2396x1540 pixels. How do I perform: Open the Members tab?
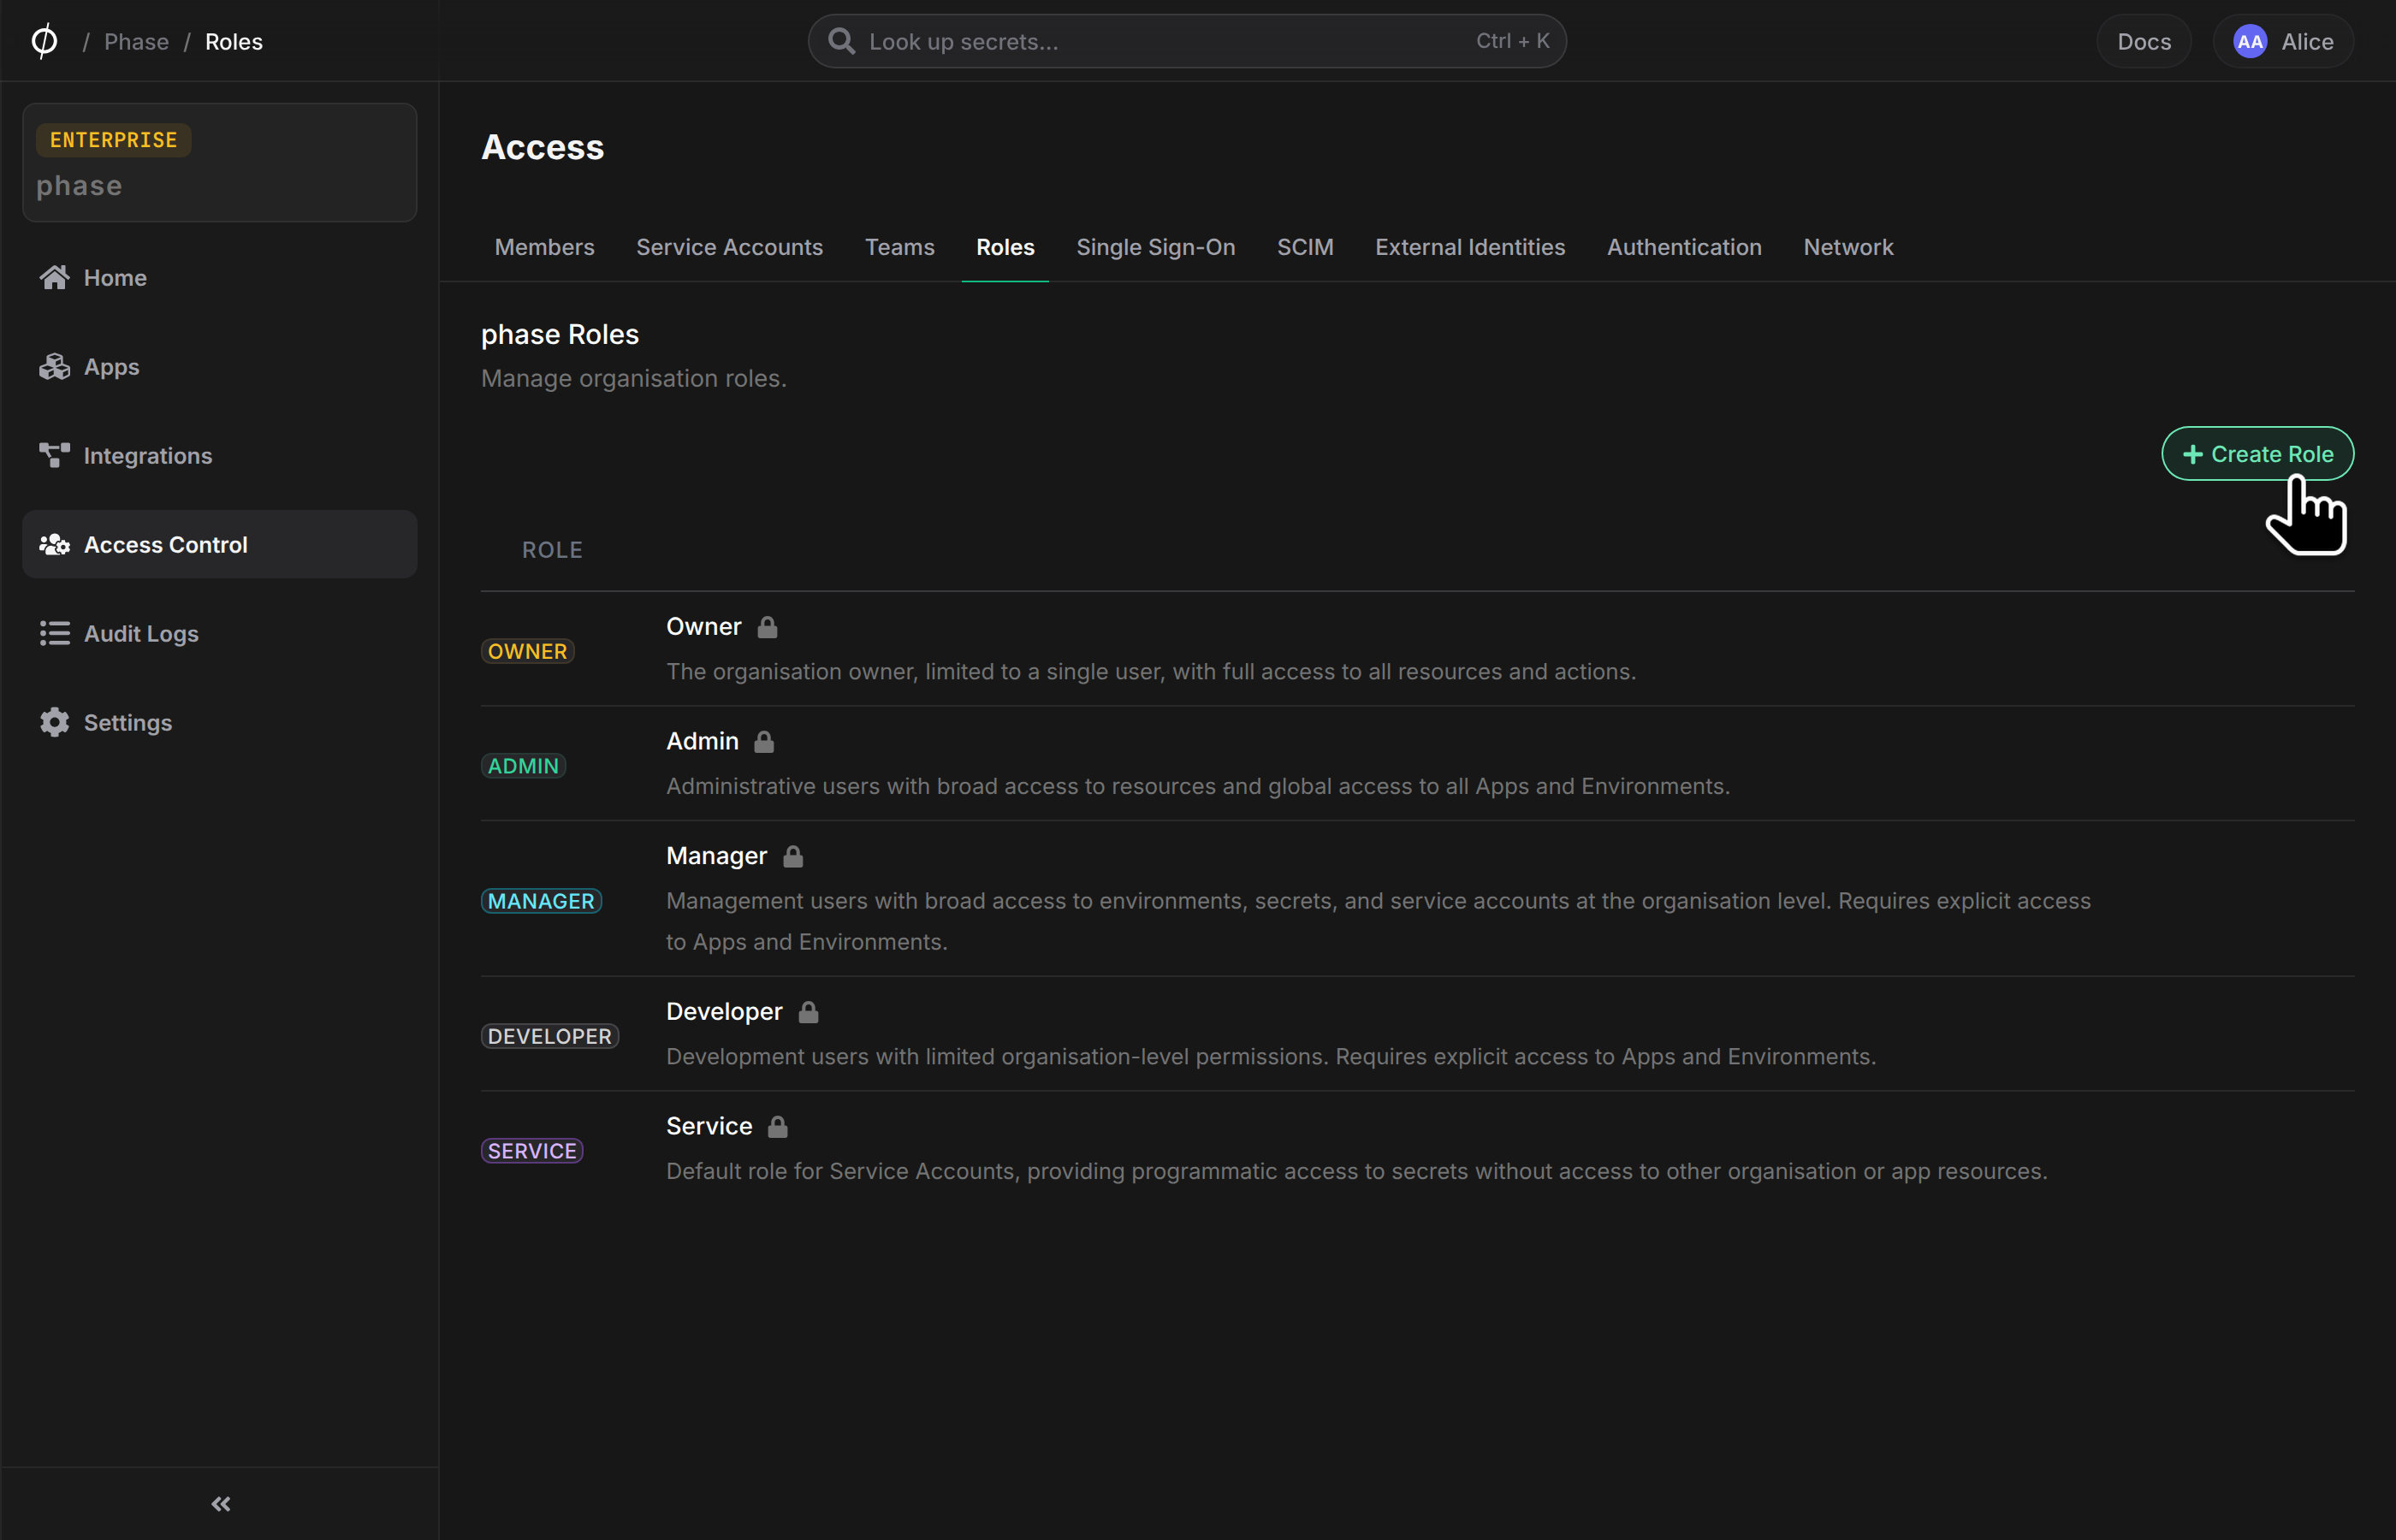tap(544, 247)
